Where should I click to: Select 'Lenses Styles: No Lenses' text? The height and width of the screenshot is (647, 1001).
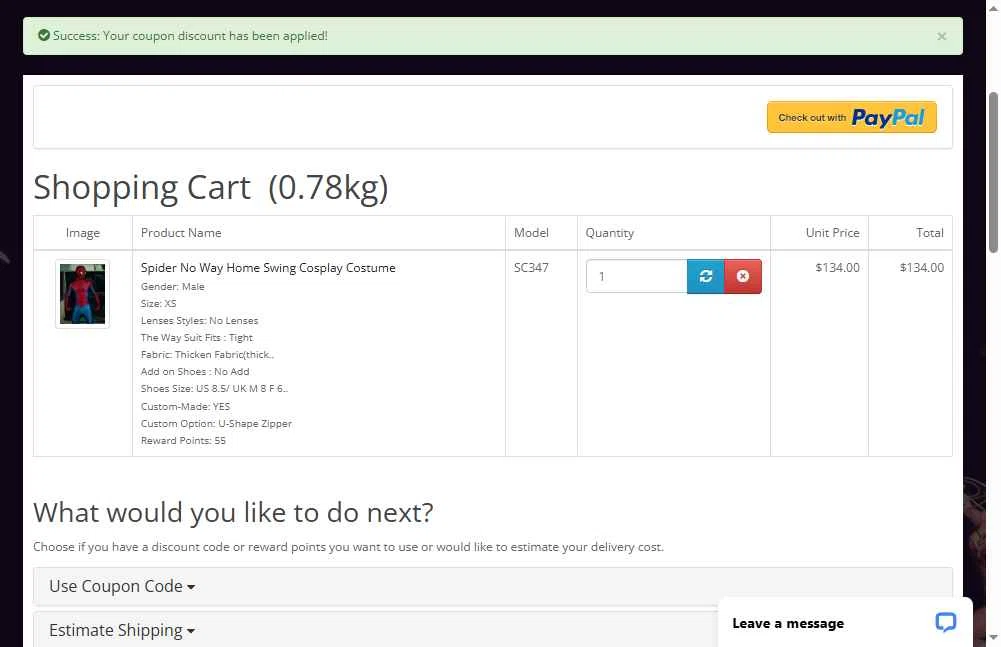(x=200, y=321)
